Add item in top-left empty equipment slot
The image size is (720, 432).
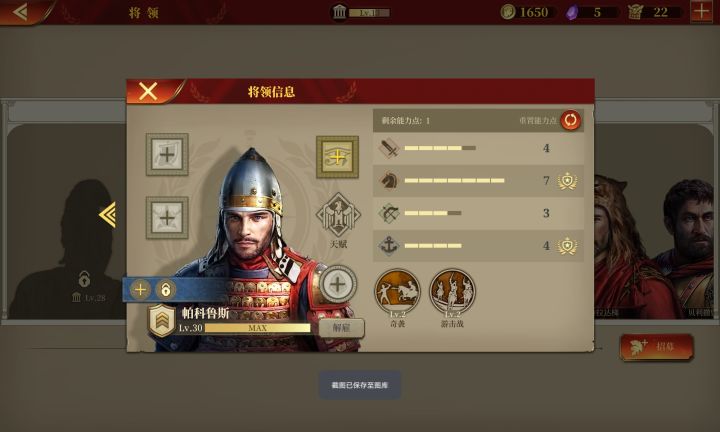tap(167, 155)
